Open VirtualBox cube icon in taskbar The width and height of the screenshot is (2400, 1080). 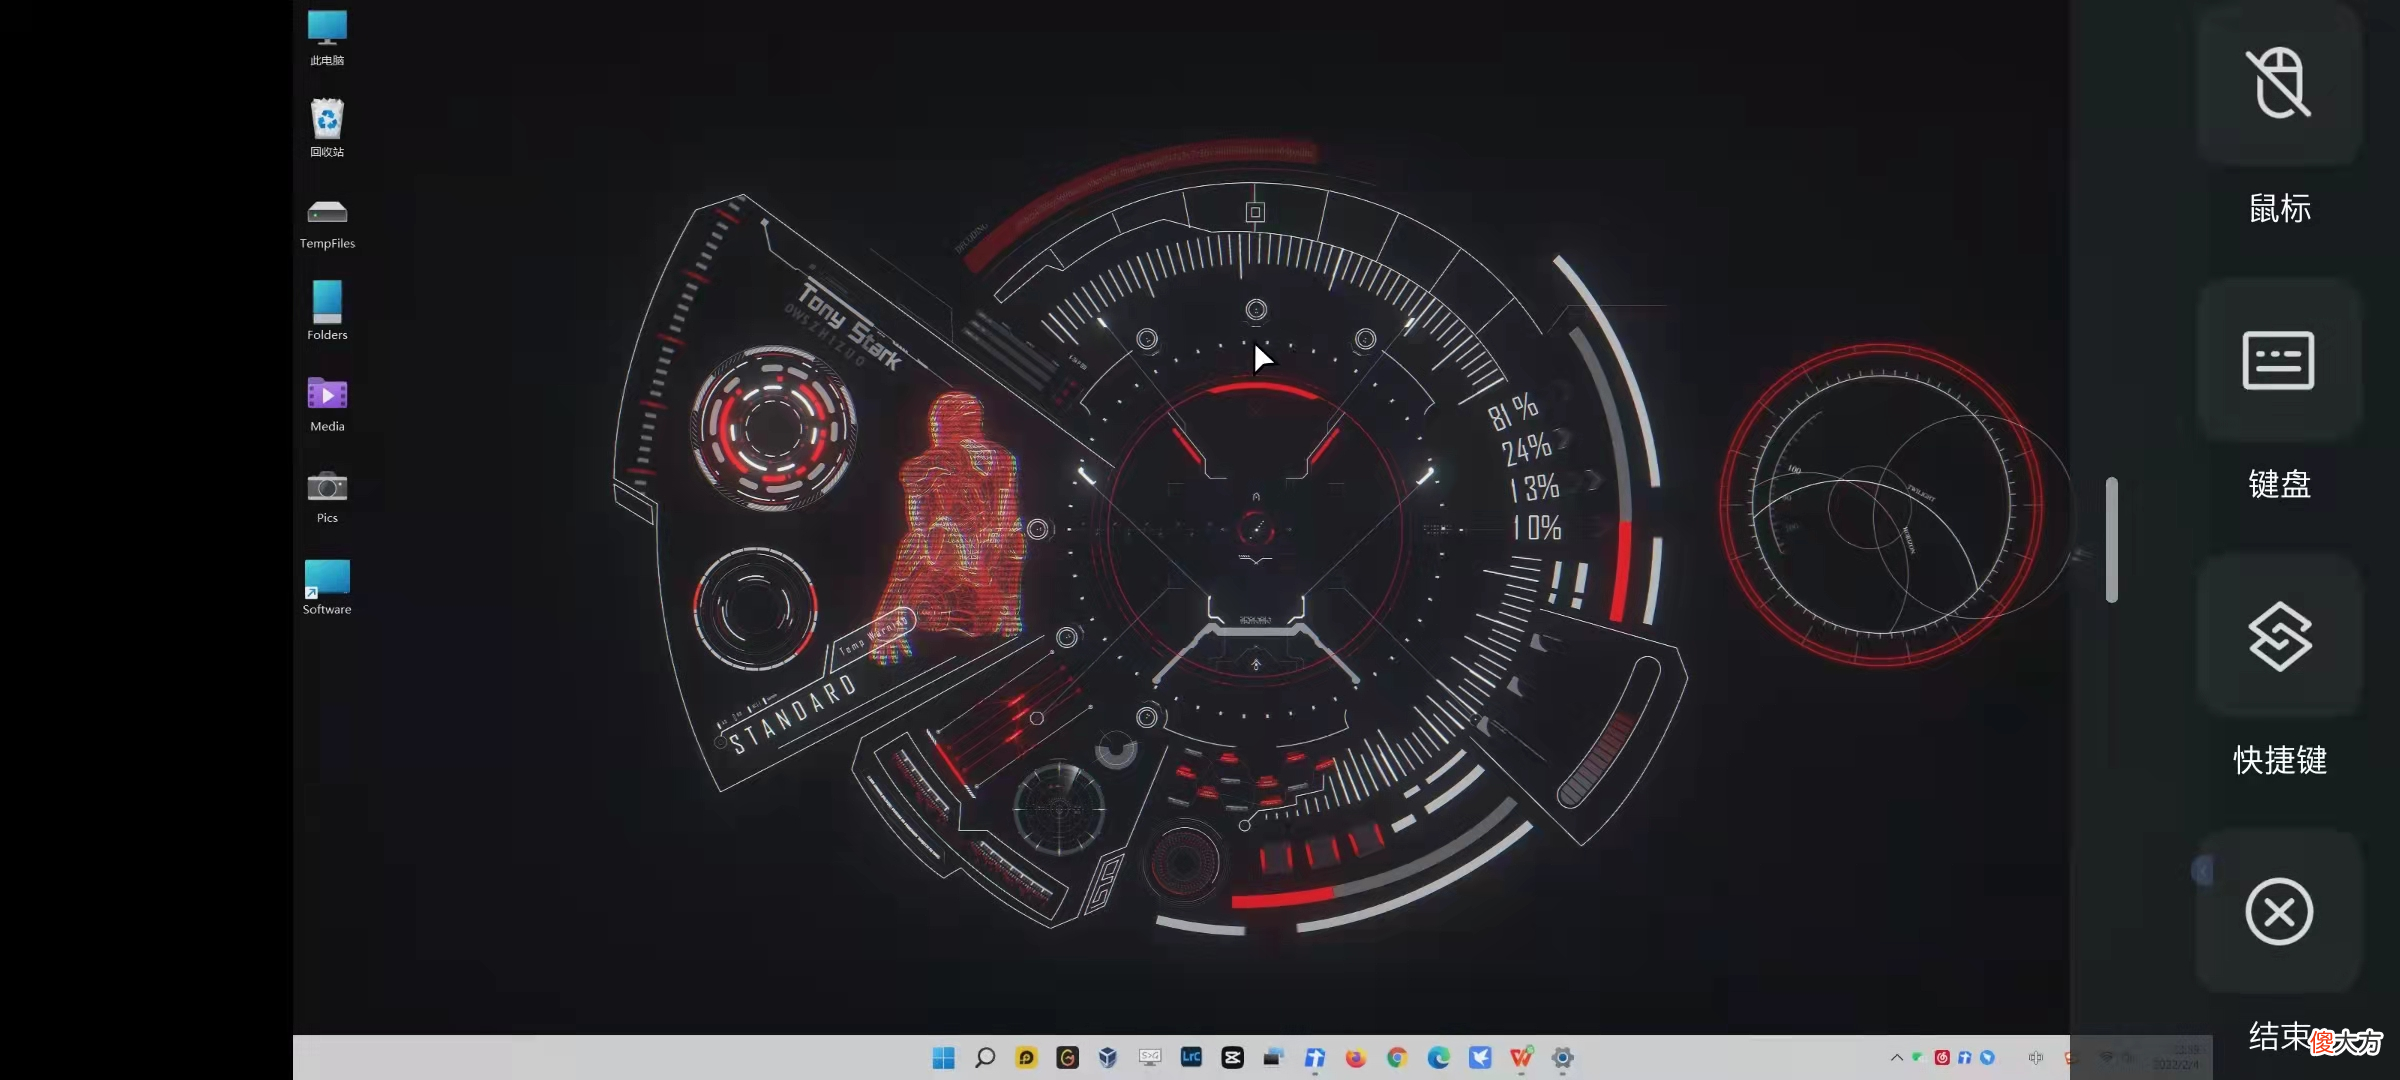(x=1108, y=1058)
